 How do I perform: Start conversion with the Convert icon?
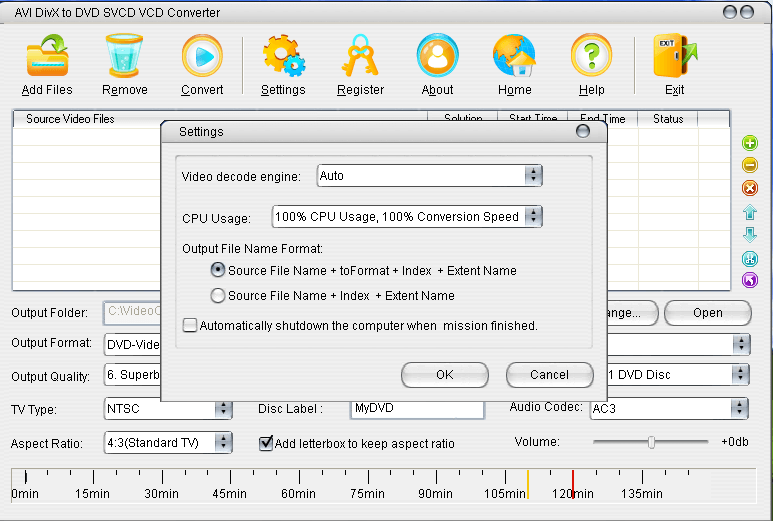click(x=202, y=56)
